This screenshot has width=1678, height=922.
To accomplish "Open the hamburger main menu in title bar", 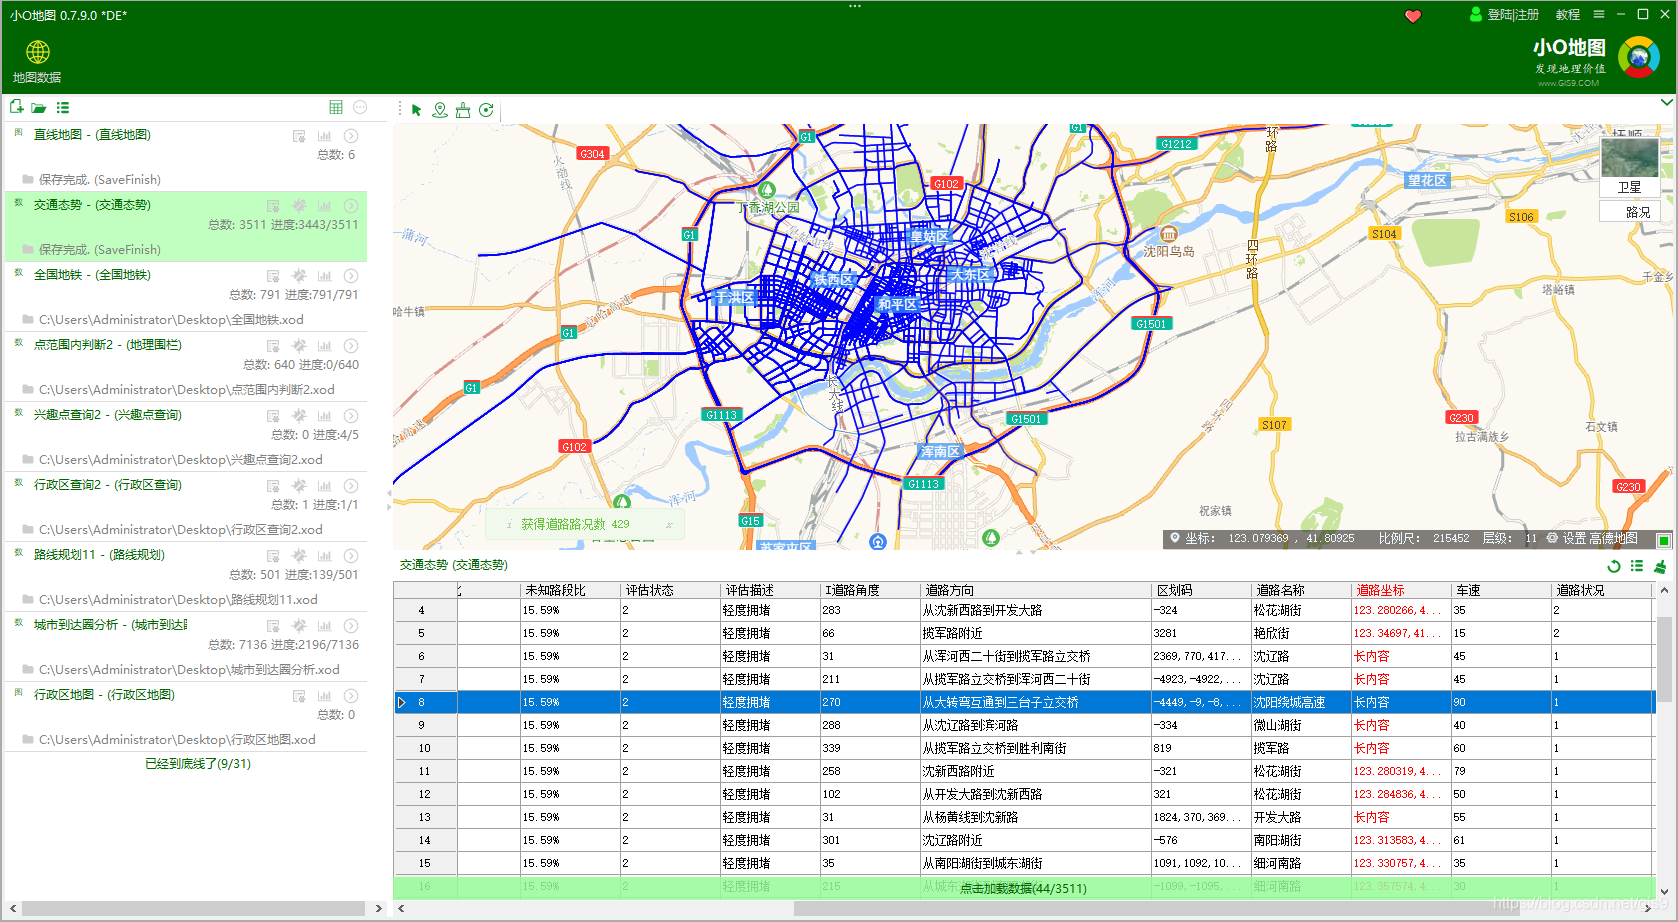I will pos(1599,15).
